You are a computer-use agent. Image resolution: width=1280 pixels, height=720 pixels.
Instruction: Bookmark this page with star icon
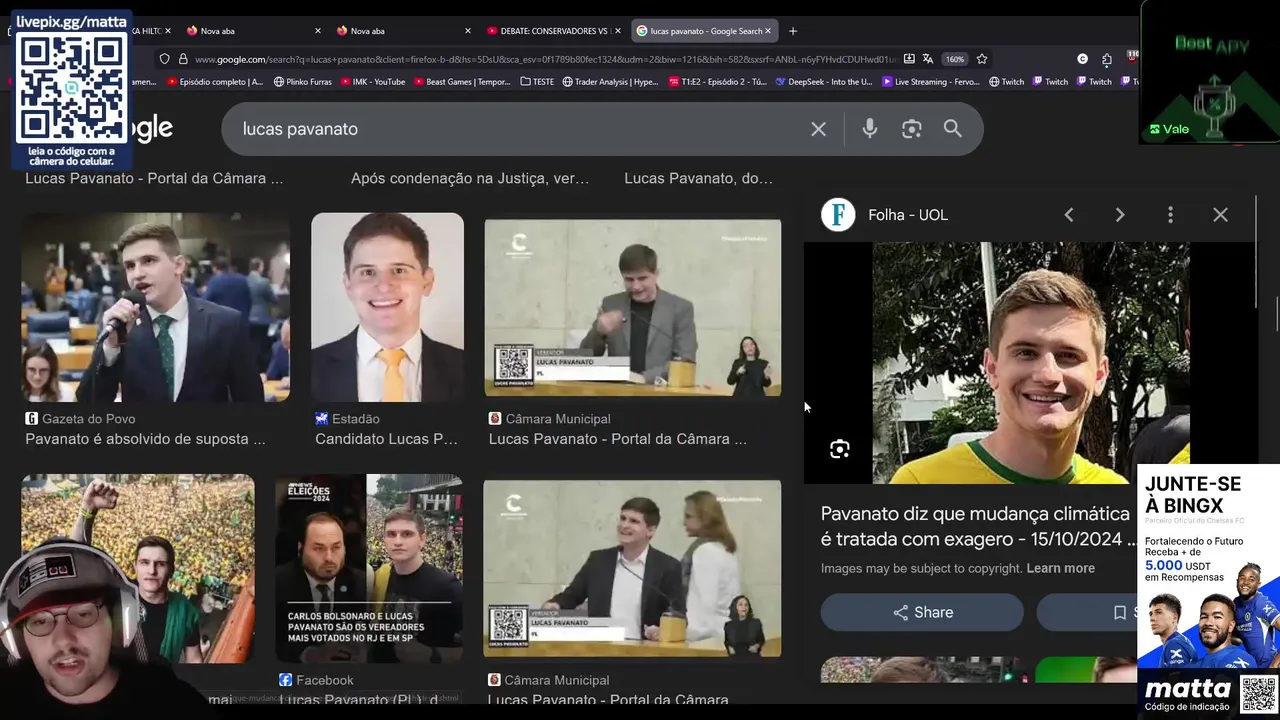coord(982,59)
